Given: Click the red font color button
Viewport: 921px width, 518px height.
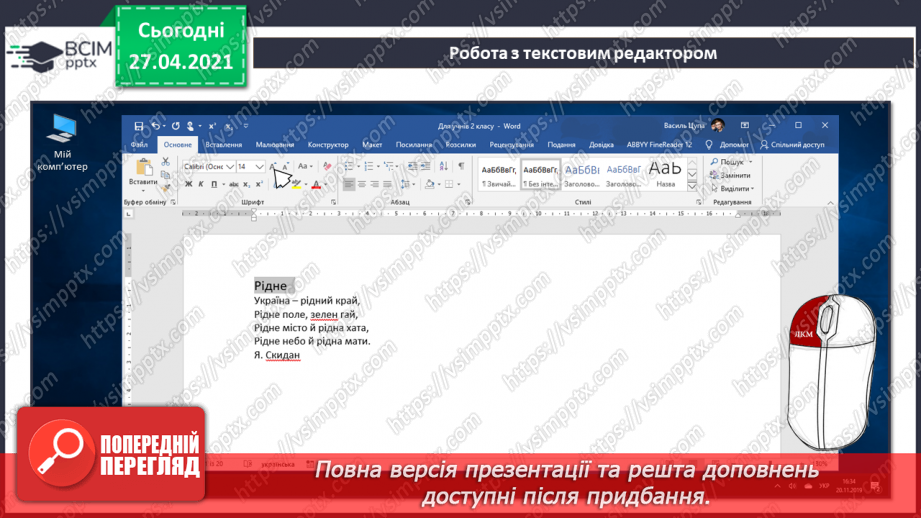Looking at the screenshot, I should [x=316, y=184].
